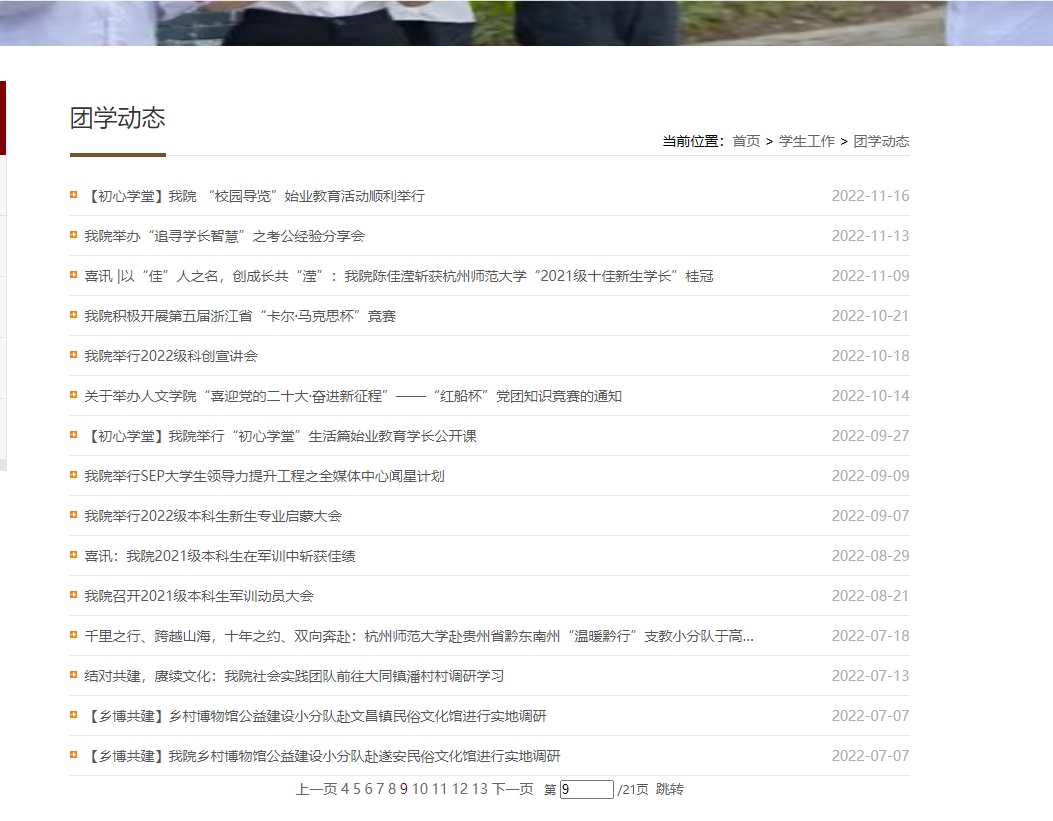
Task: Go to the next page via 下一页
Action: 512,789
